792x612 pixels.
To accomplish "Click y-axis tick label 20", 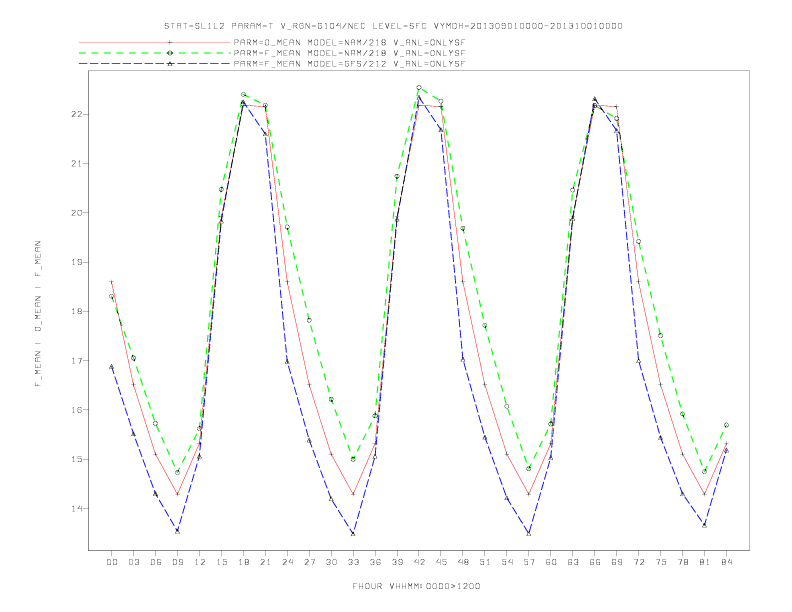I will (x=76, y=213).
